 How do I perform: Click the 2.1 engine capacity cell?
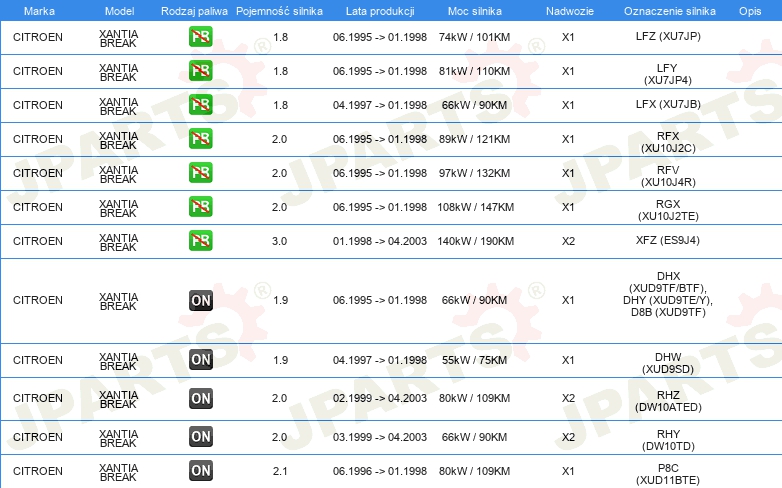pos(280,471)
